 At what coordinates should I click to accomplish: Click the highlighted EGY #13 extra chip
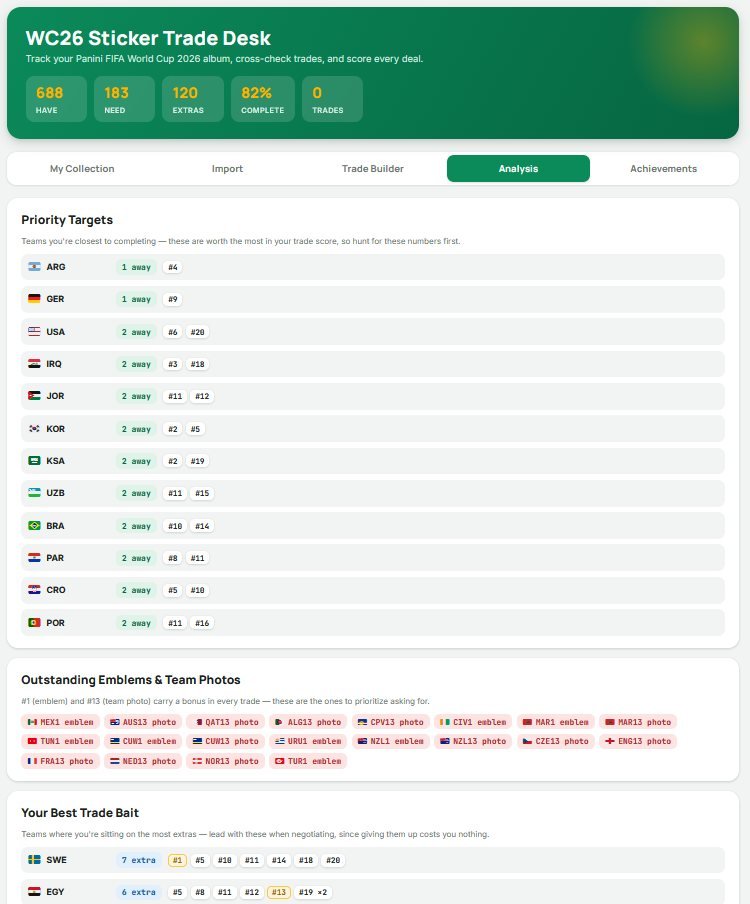pyautogui.click(x=279, y=892)
